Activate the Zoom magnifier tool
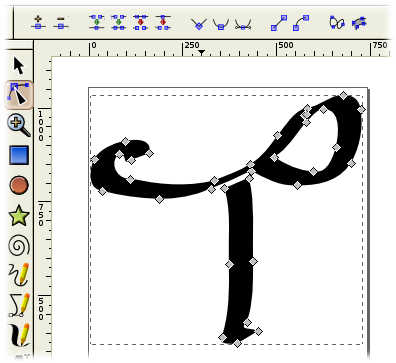396x363 pixels. tap(19, 125)
